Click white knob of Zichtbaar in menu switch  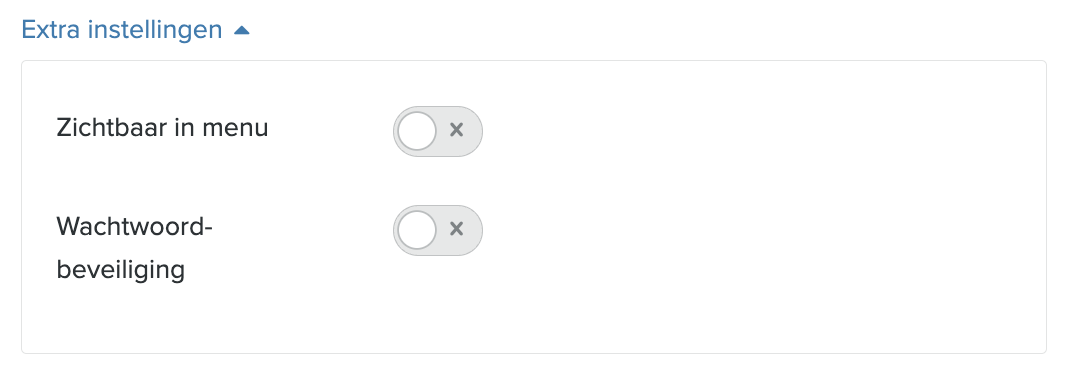(417, 131)
